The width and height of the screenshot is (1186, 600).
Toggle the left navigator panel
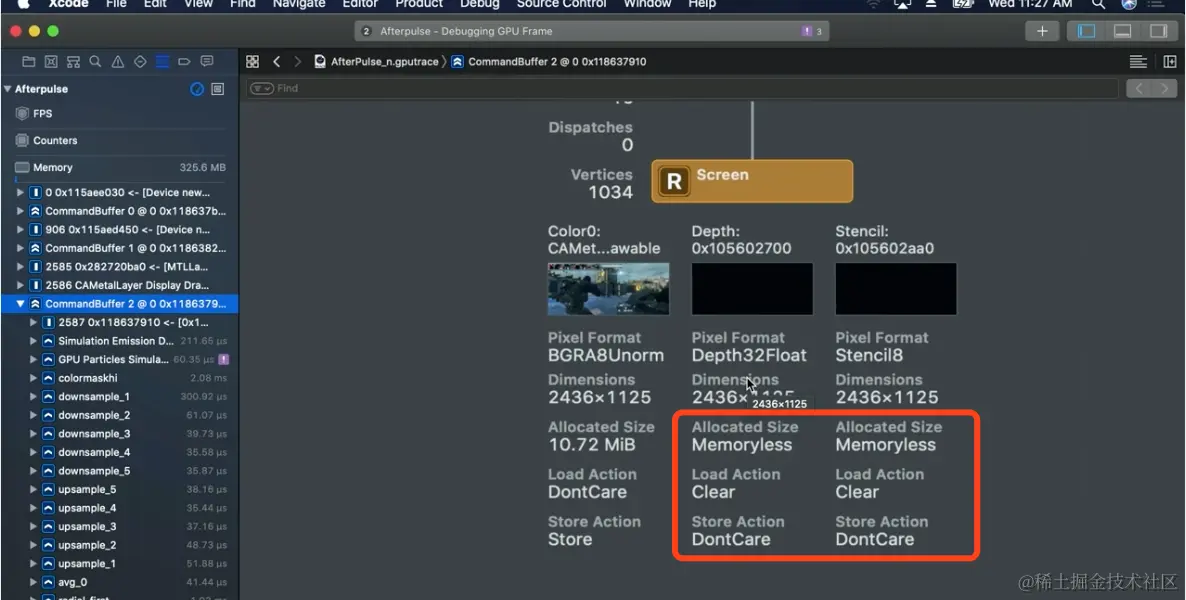click(x=1086, y=31)
